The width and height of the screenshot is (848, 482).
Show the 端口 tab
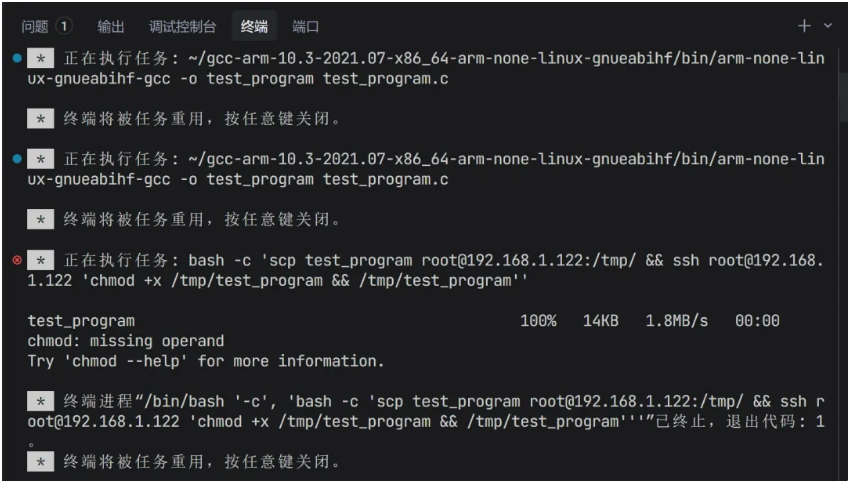[306, 26]
